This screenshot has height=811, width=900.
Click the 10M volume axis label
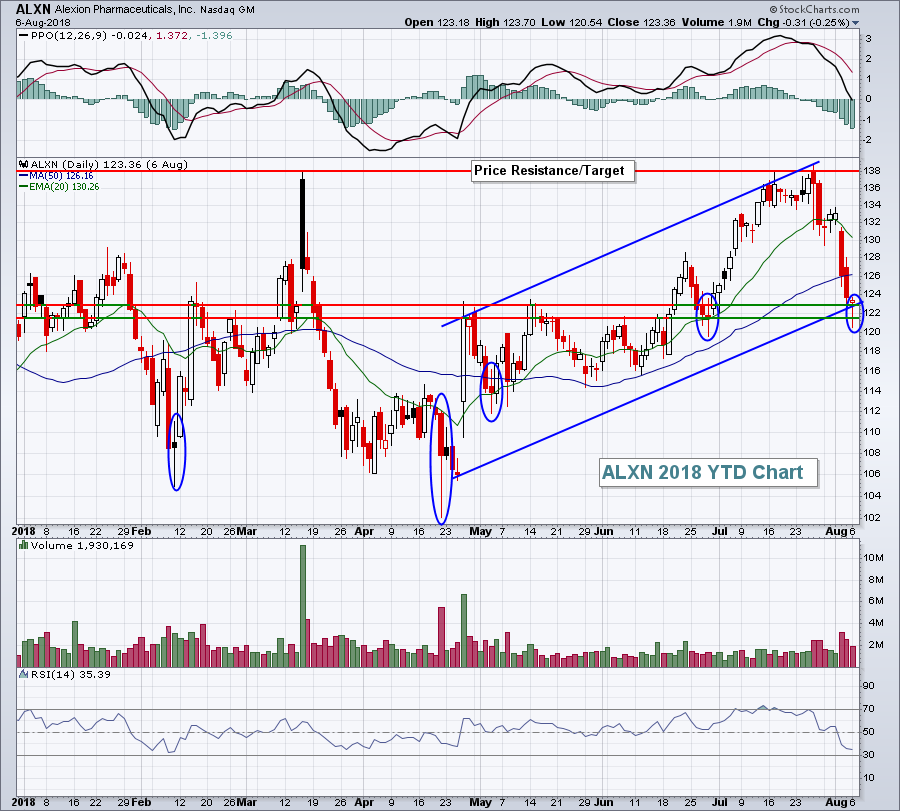point(875,558)
